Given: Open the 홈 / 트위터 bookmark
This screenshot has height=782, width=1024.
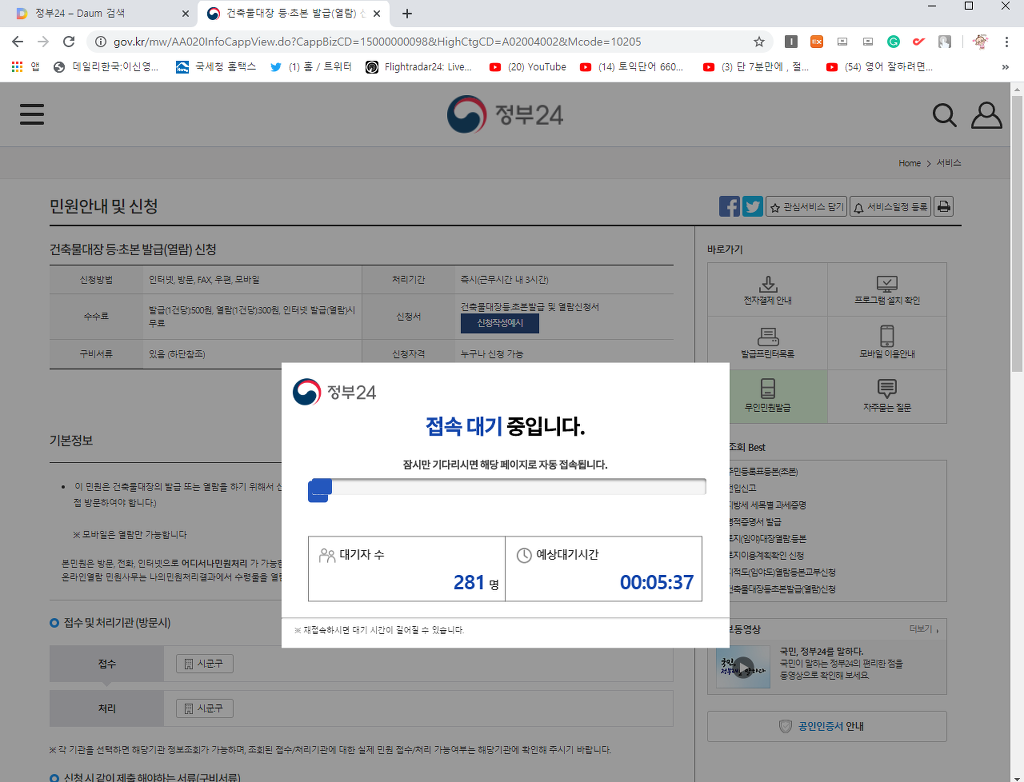Looking at the screenshot, I should (x=311, y=67).
